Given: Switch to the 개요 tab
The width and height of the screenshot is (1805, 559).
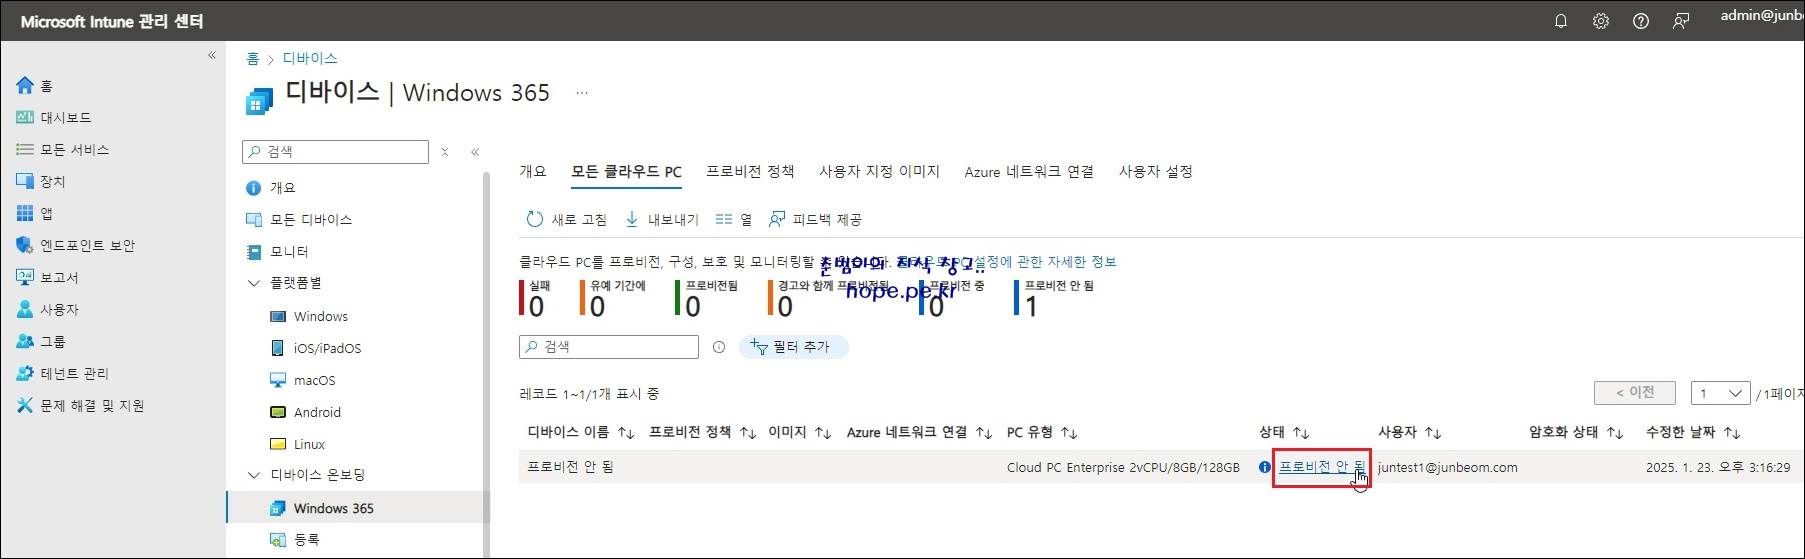Looking at the screenshot, I should (533, 172).
